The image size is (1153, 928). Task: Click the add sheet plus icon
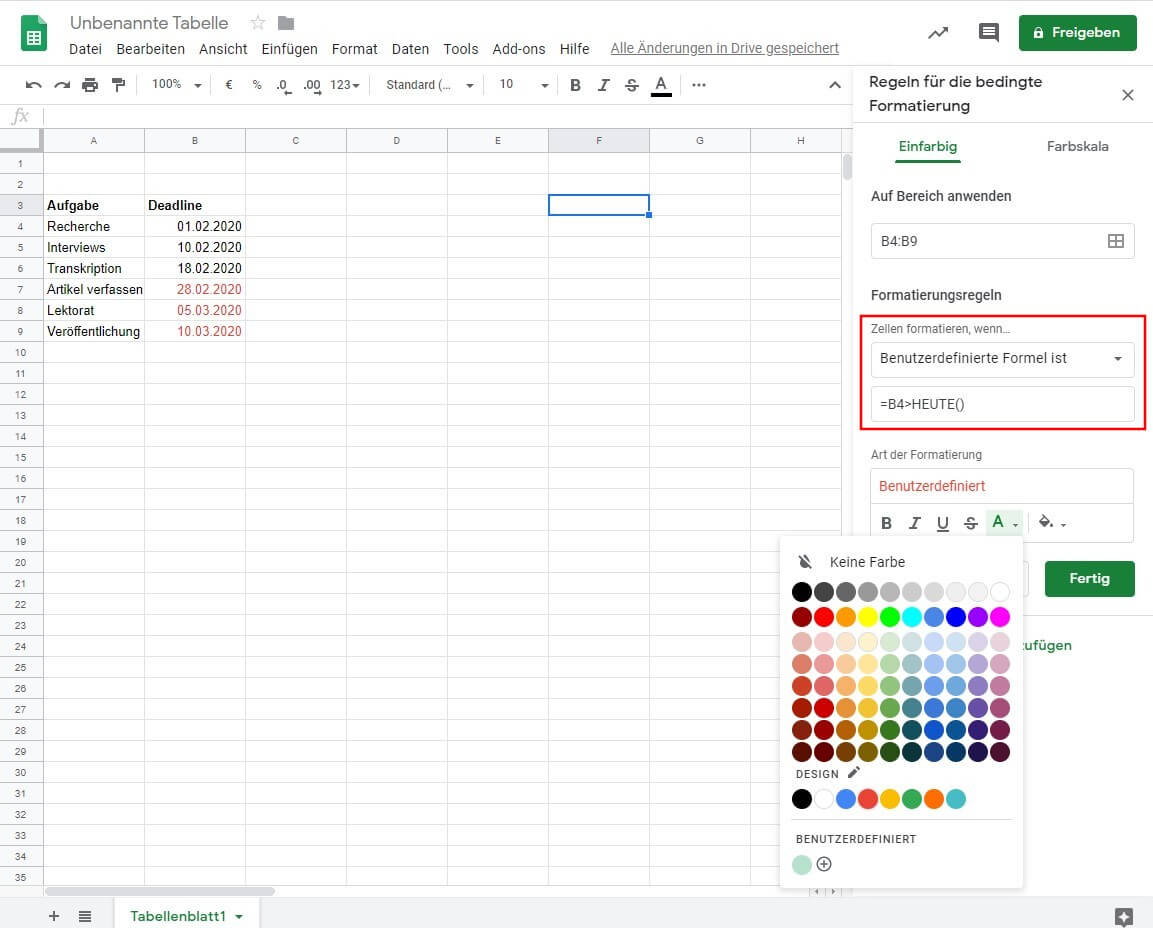point(54,916)
